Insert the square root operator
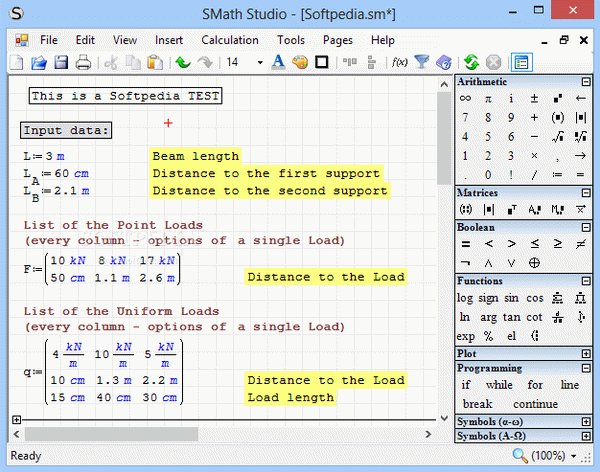Viewport: 600px width, 472px height. [x=558, y=137]
